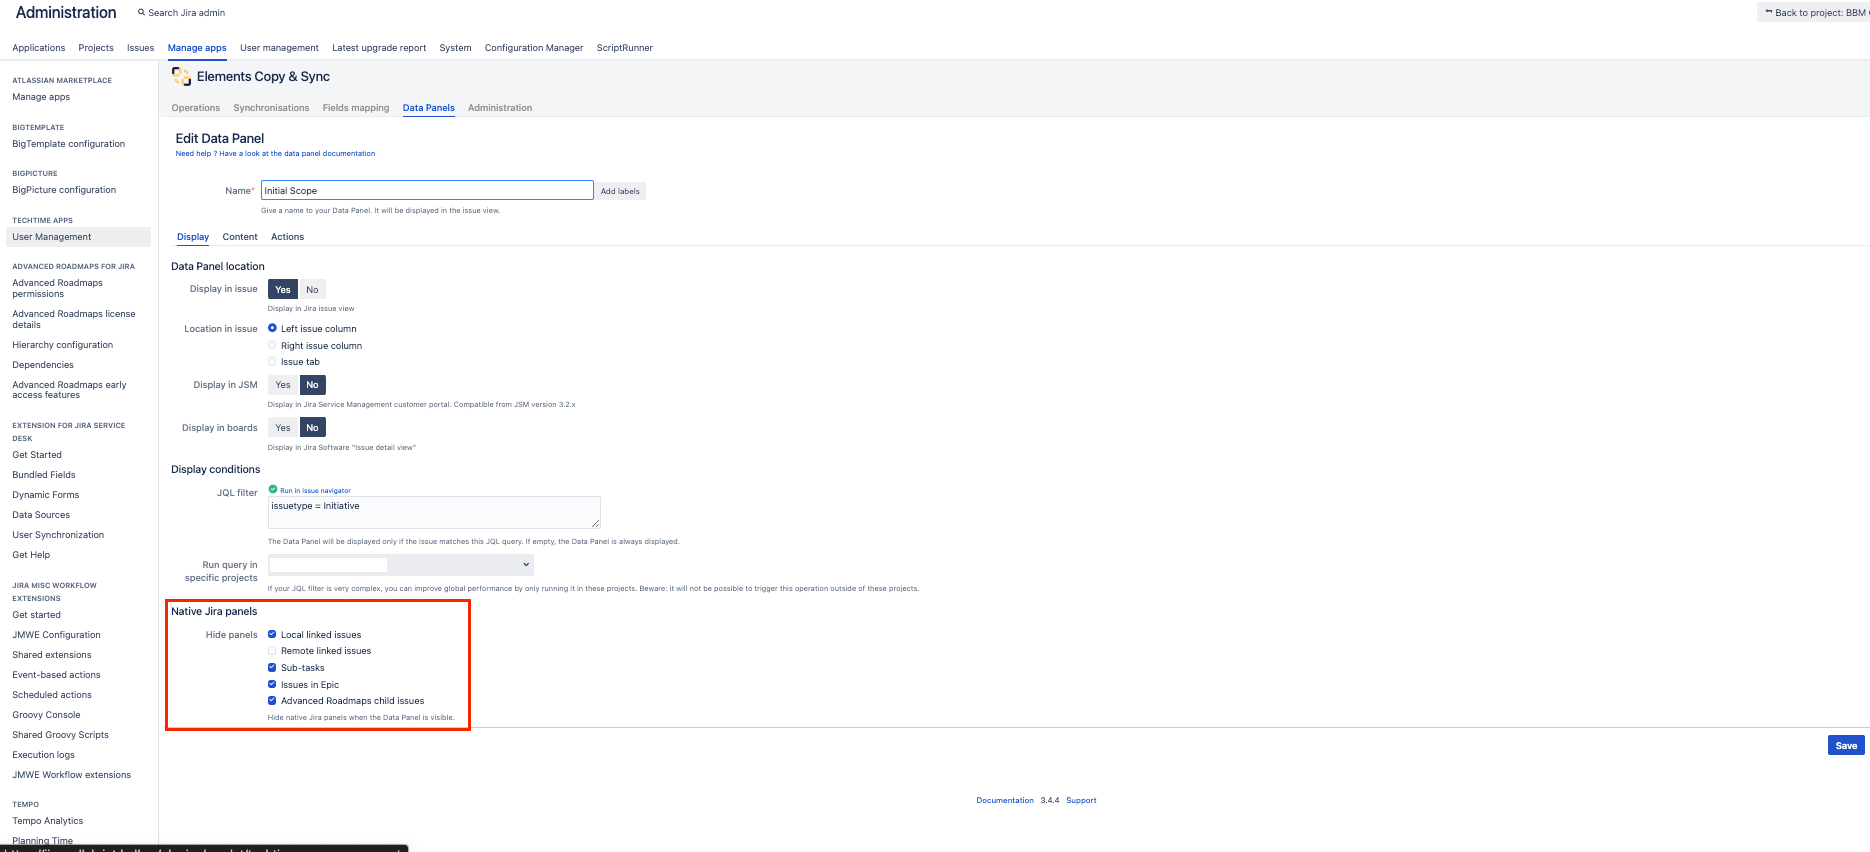Open Data Sources in sidebar
The height and width of the screenshot is (852, 1870).
tap(41, 515)
